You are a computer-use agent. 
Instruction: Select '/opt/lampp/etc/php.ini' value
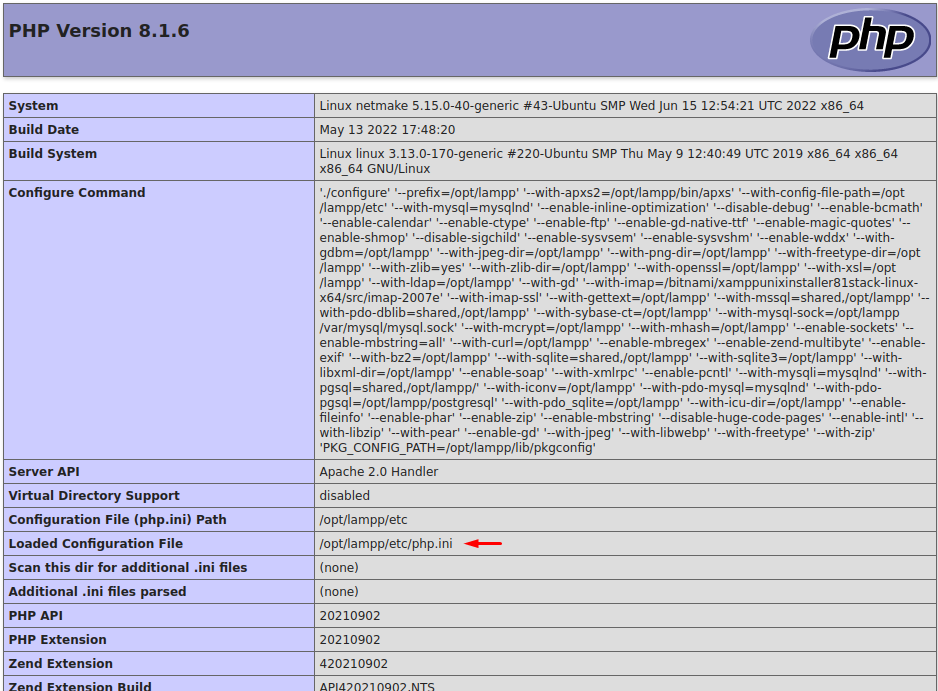click(386, 543)
